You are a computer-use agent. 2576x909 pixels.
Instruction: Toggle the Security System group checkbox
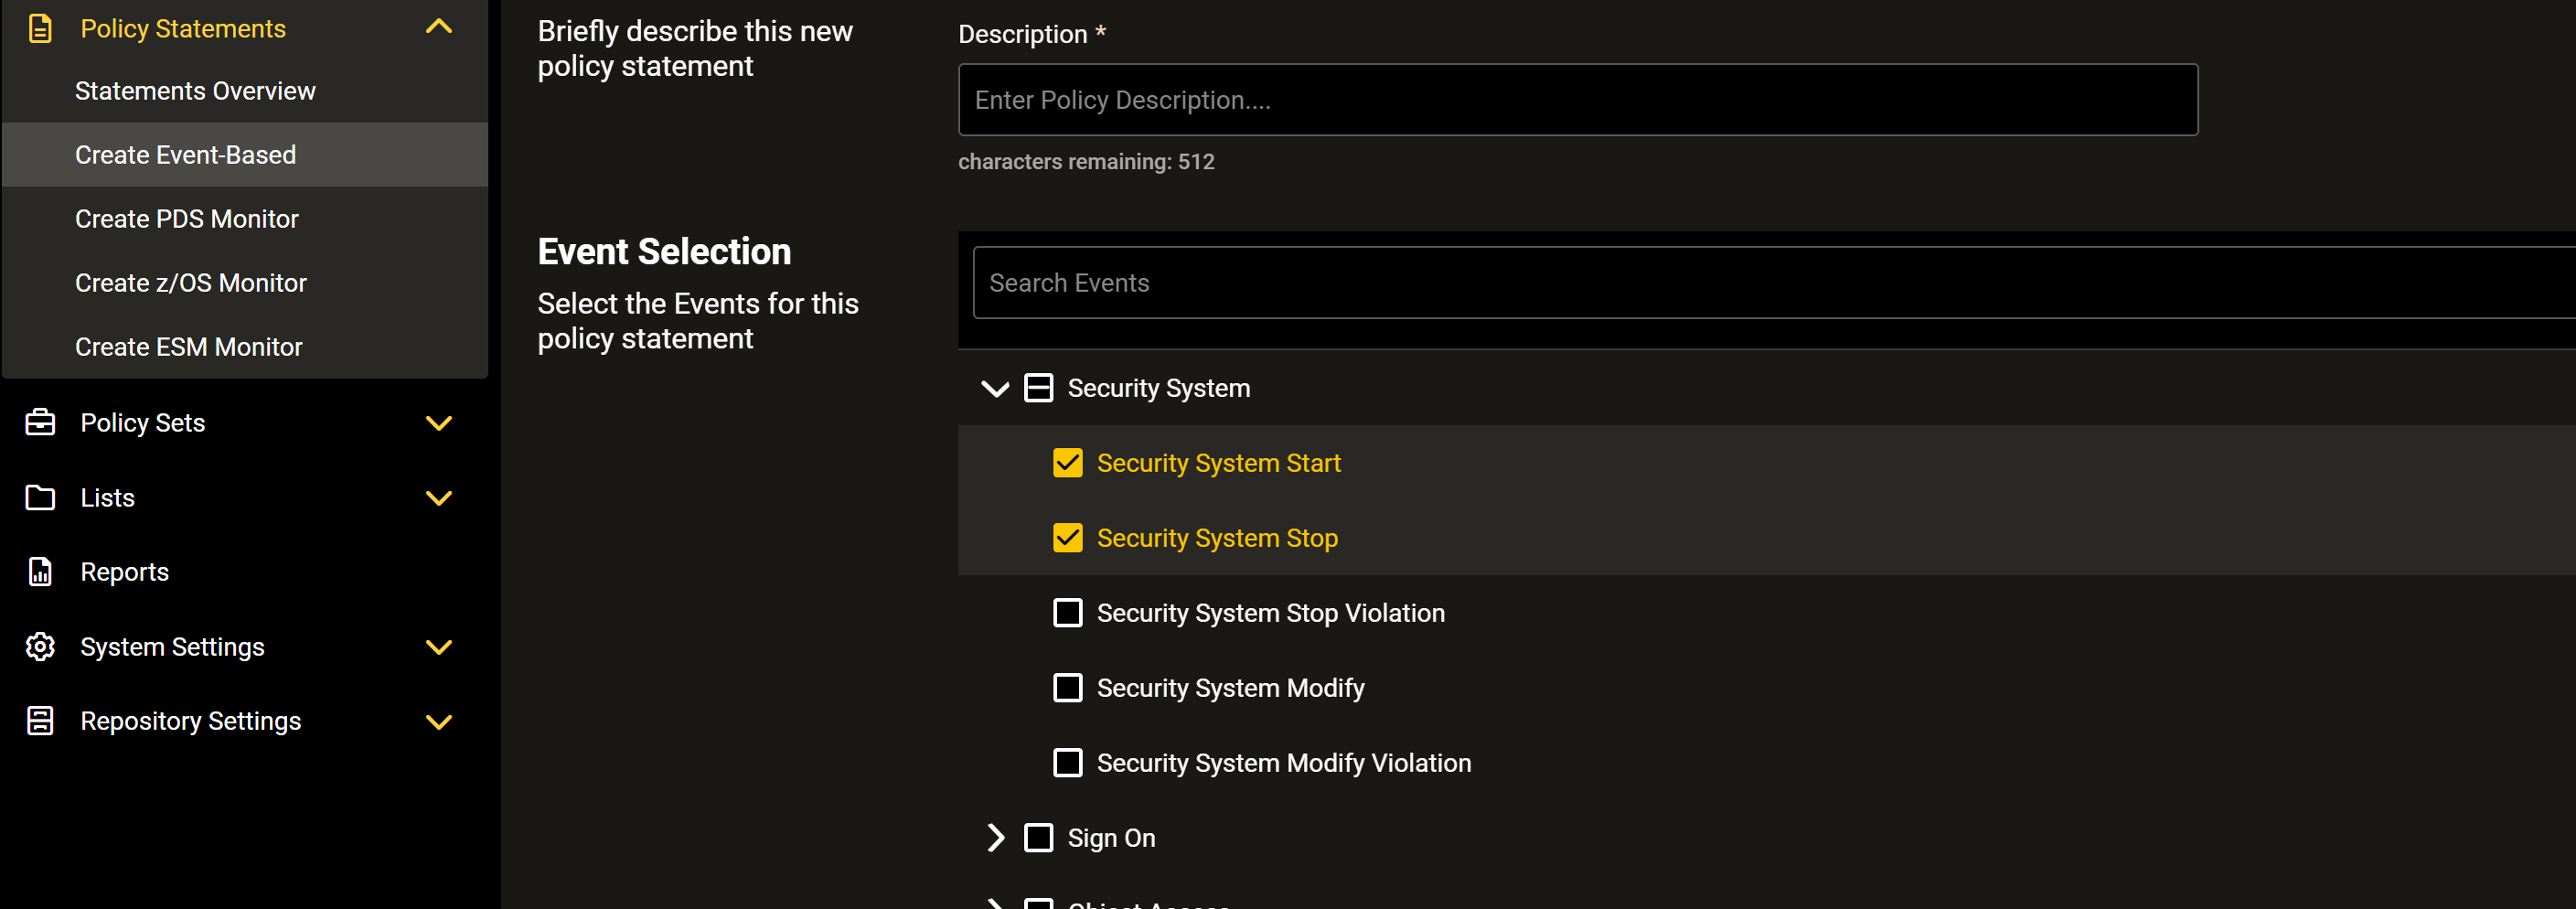coord(1038,388)
